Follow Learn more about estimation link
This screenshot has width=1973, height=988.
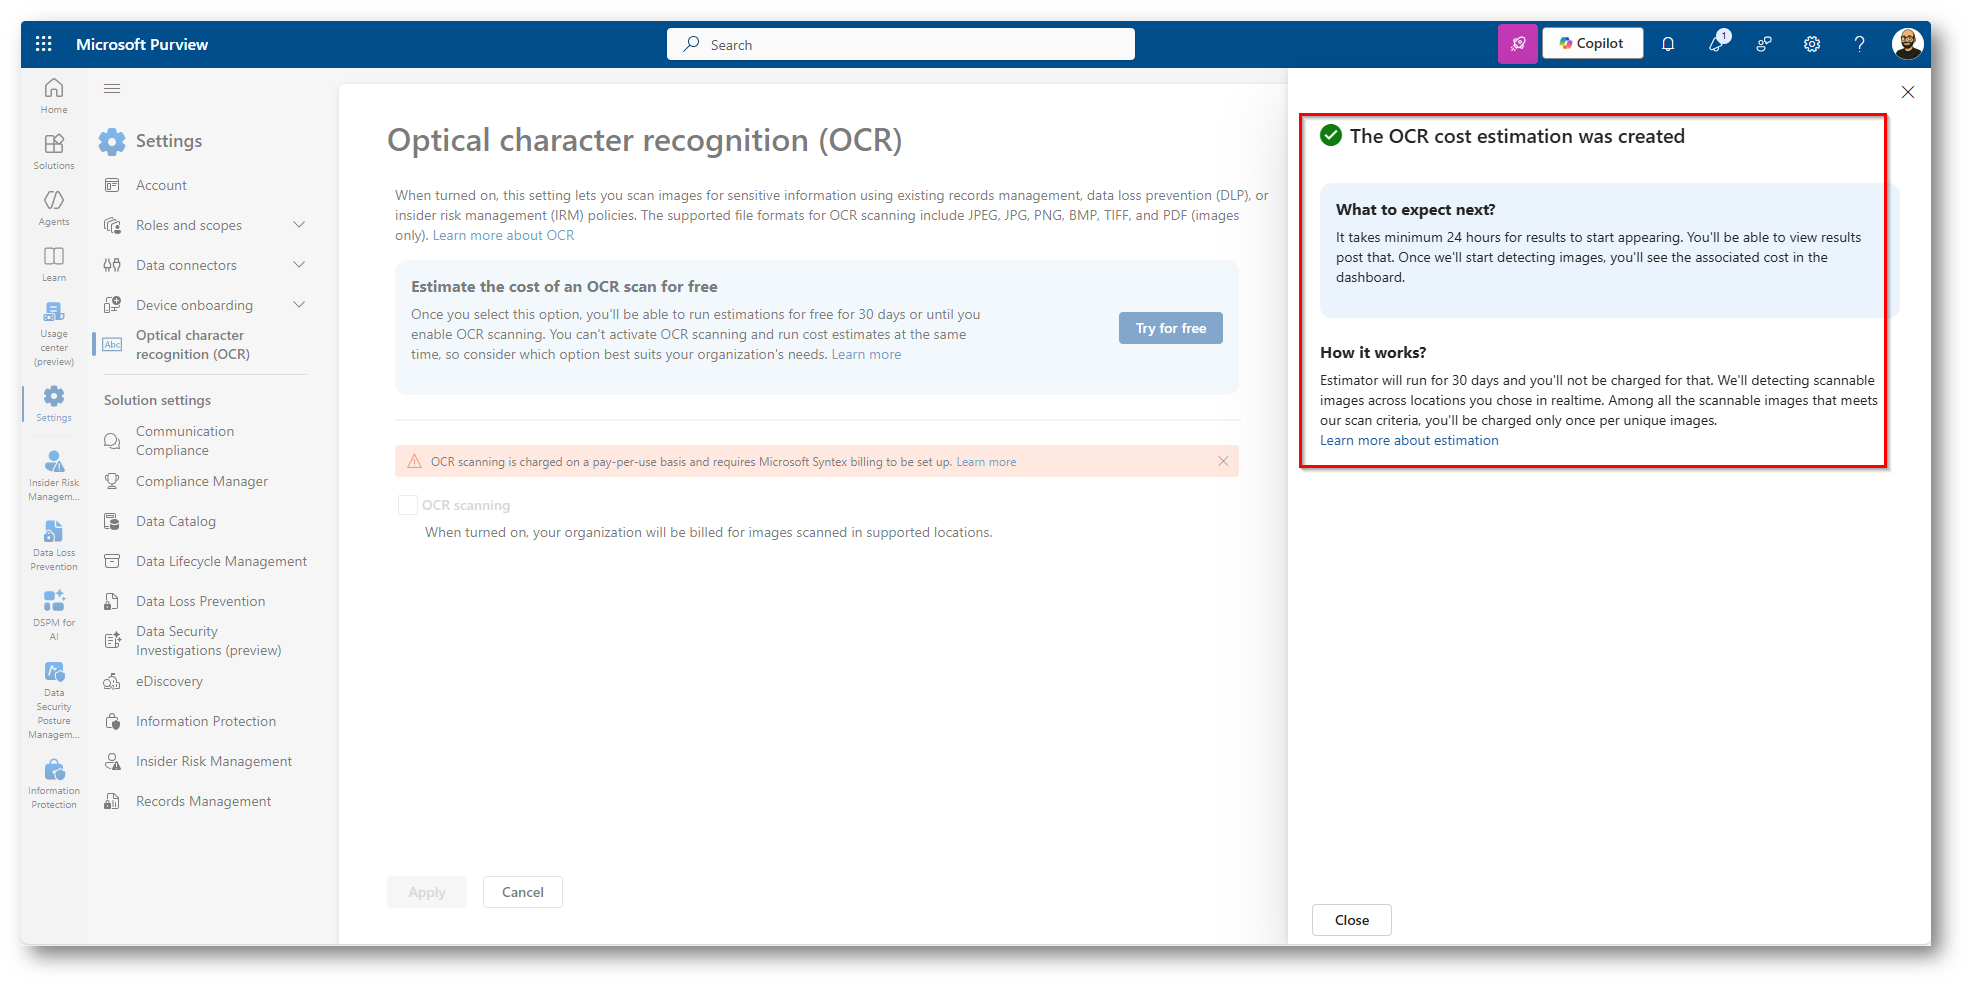pos(1409,440)
